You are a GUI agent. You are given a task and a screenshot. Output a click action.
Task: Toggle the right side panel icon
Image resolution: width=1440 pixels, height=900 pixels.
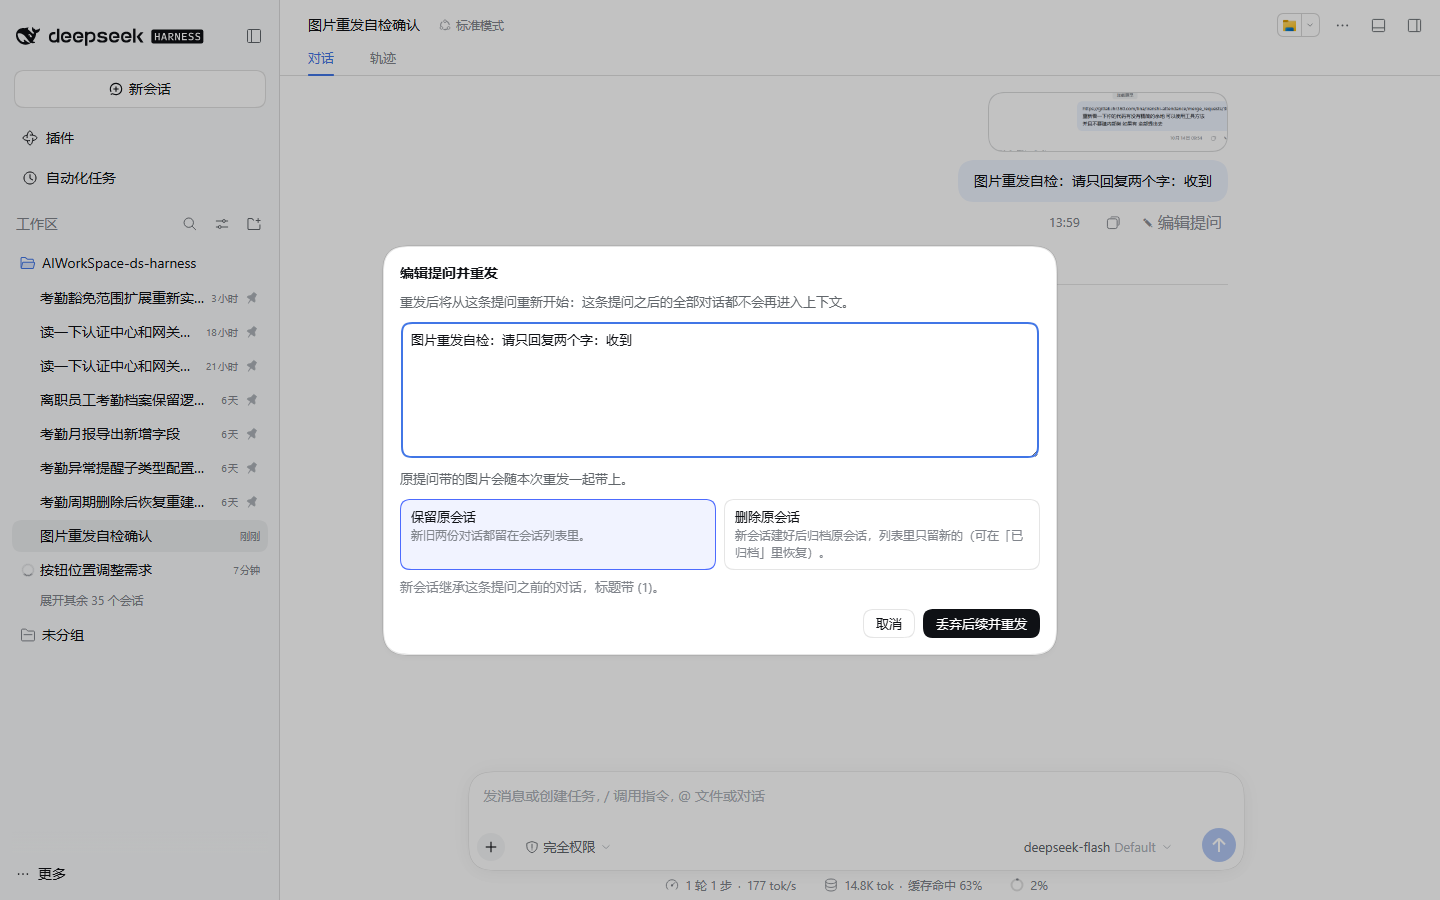(x=1414, y=25)
